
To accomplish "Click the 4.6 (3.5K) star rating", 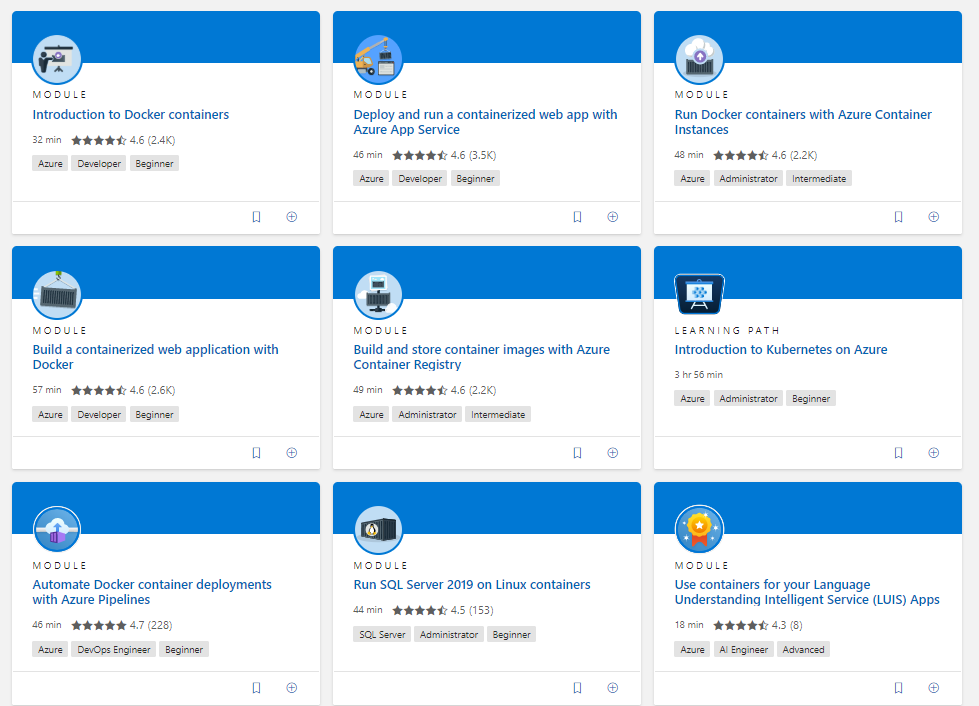I will pyautogui.click(x=445, y=155).
